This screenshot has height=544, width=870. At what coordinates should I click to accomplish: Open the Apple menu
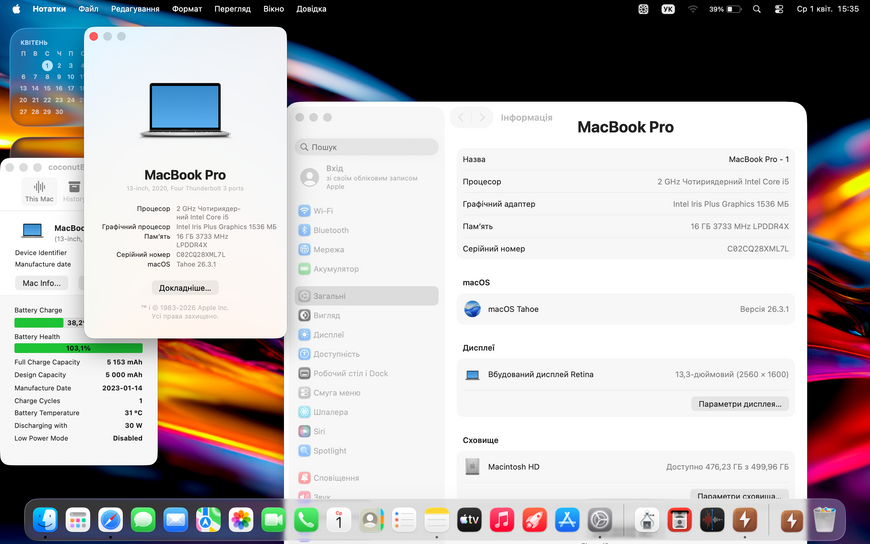[x=16, y=9]
